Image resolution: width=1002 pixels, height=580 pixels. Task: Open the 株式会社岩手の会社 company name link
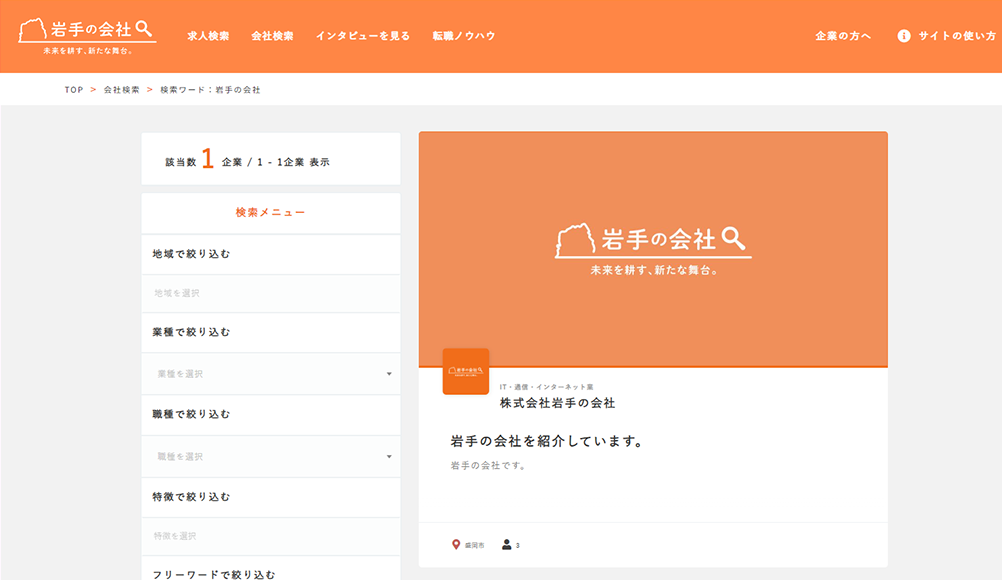pos(557,403)
